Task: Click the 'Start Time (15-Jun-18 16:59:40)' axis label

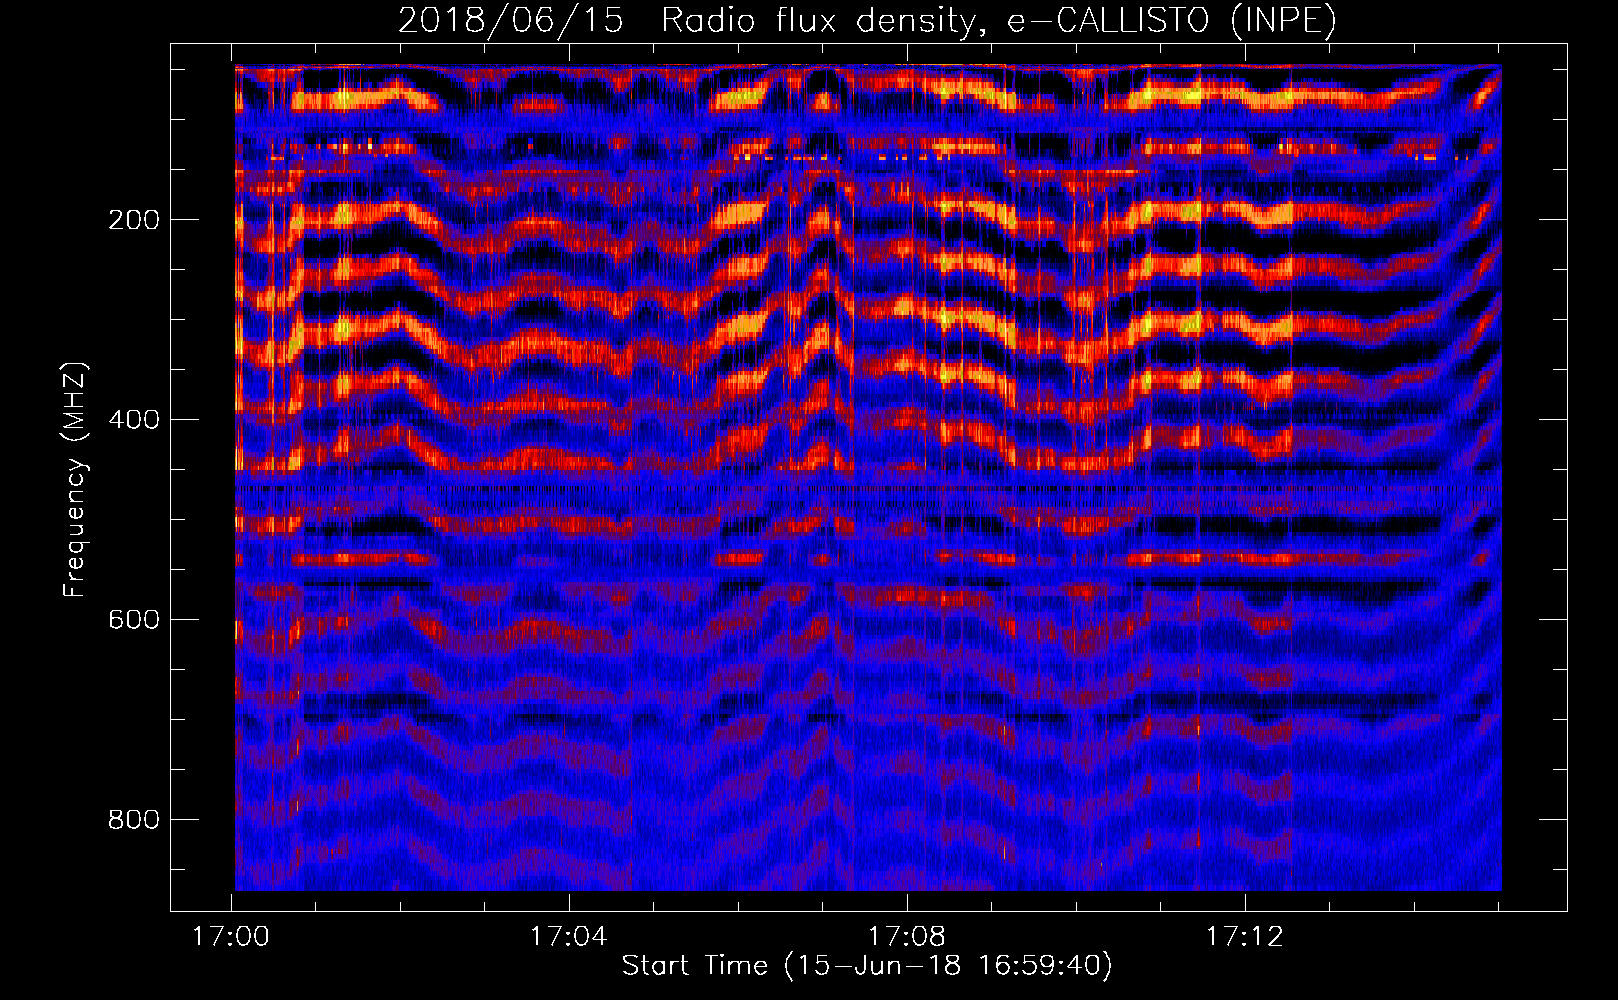Action: pyautogui.click(x=867, y=966)
